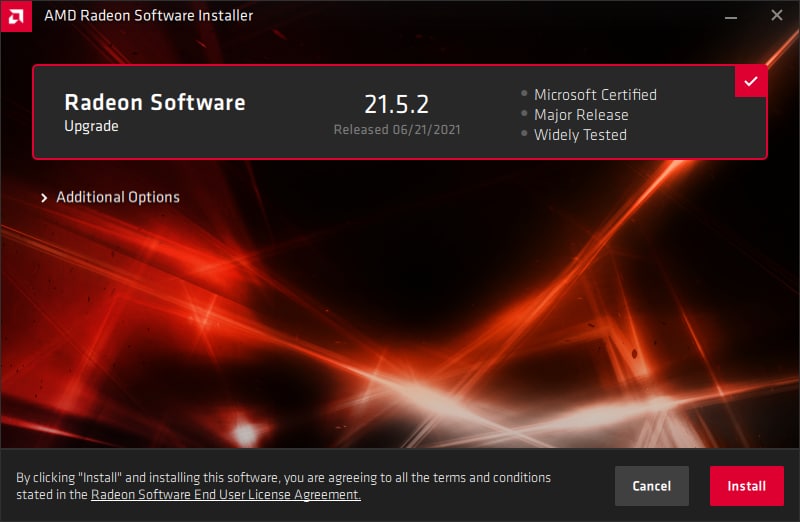
Task: Expand the Additional Options chevron arrow
Action: click(44, 197)
